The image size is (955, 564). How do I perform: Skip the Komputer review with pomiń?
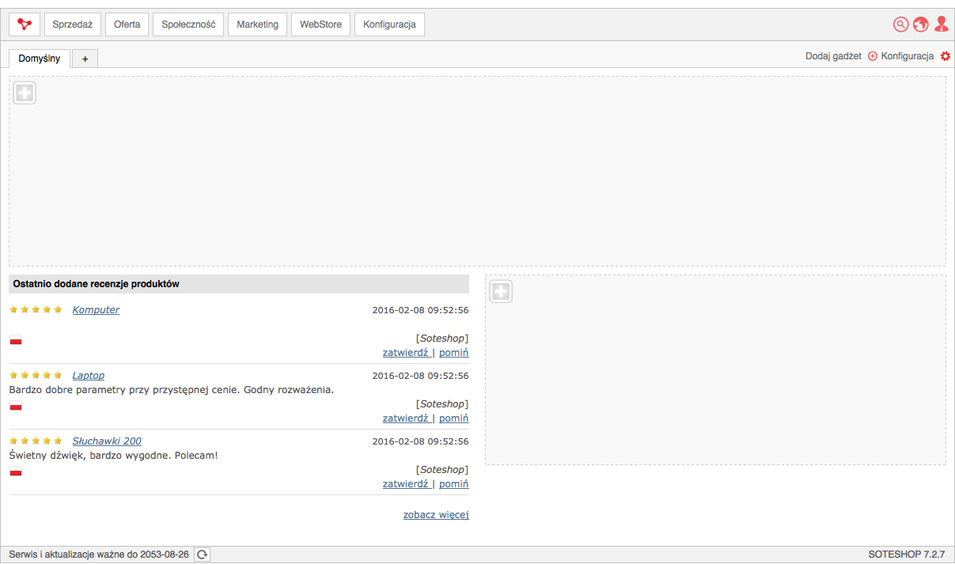(x=454, y=353)
